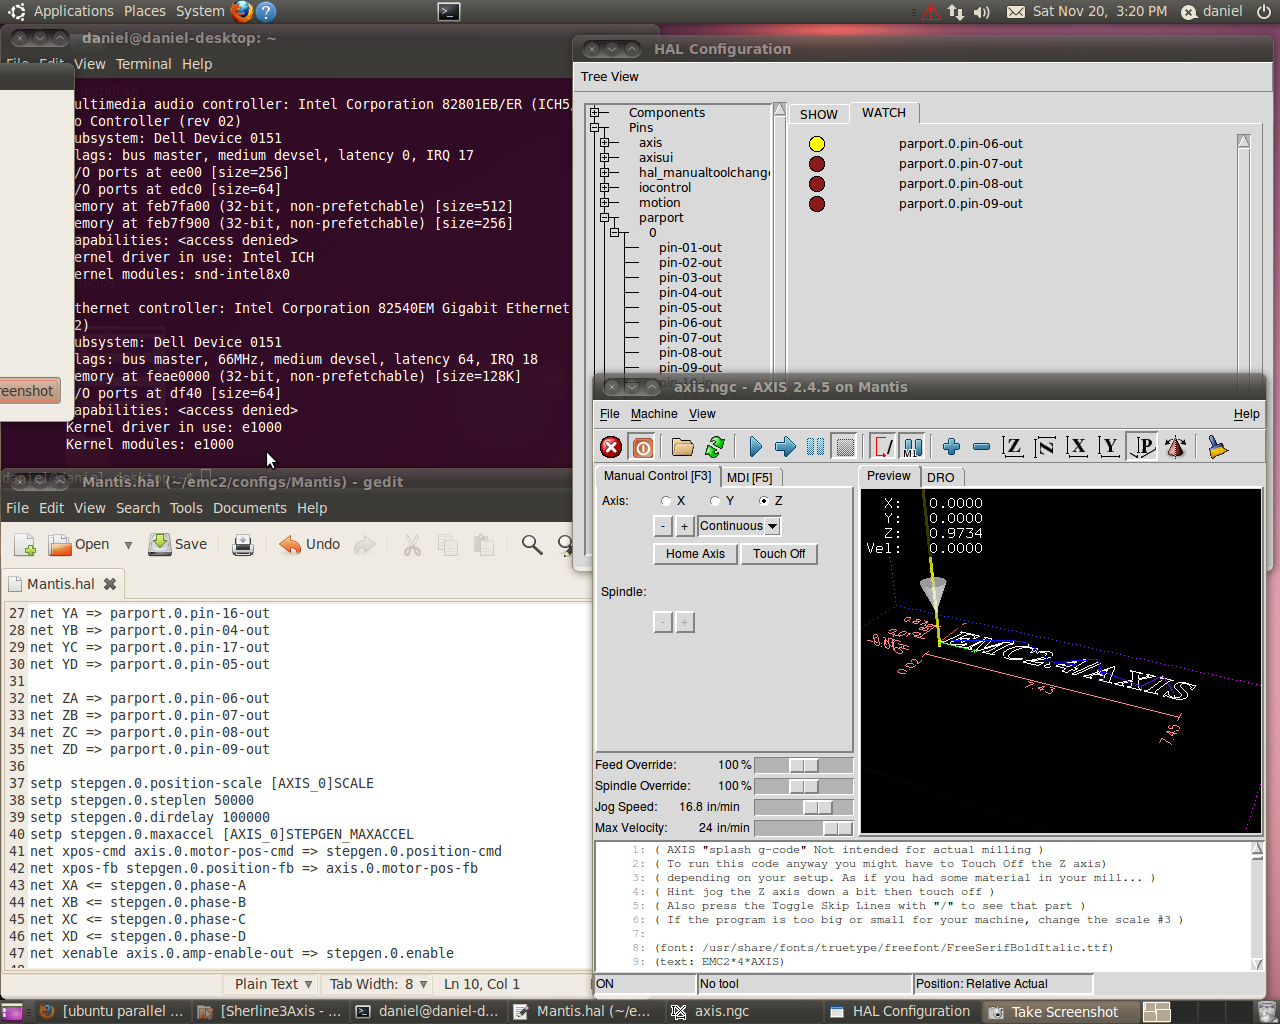Click the Touch Off button

click(779, 554)
